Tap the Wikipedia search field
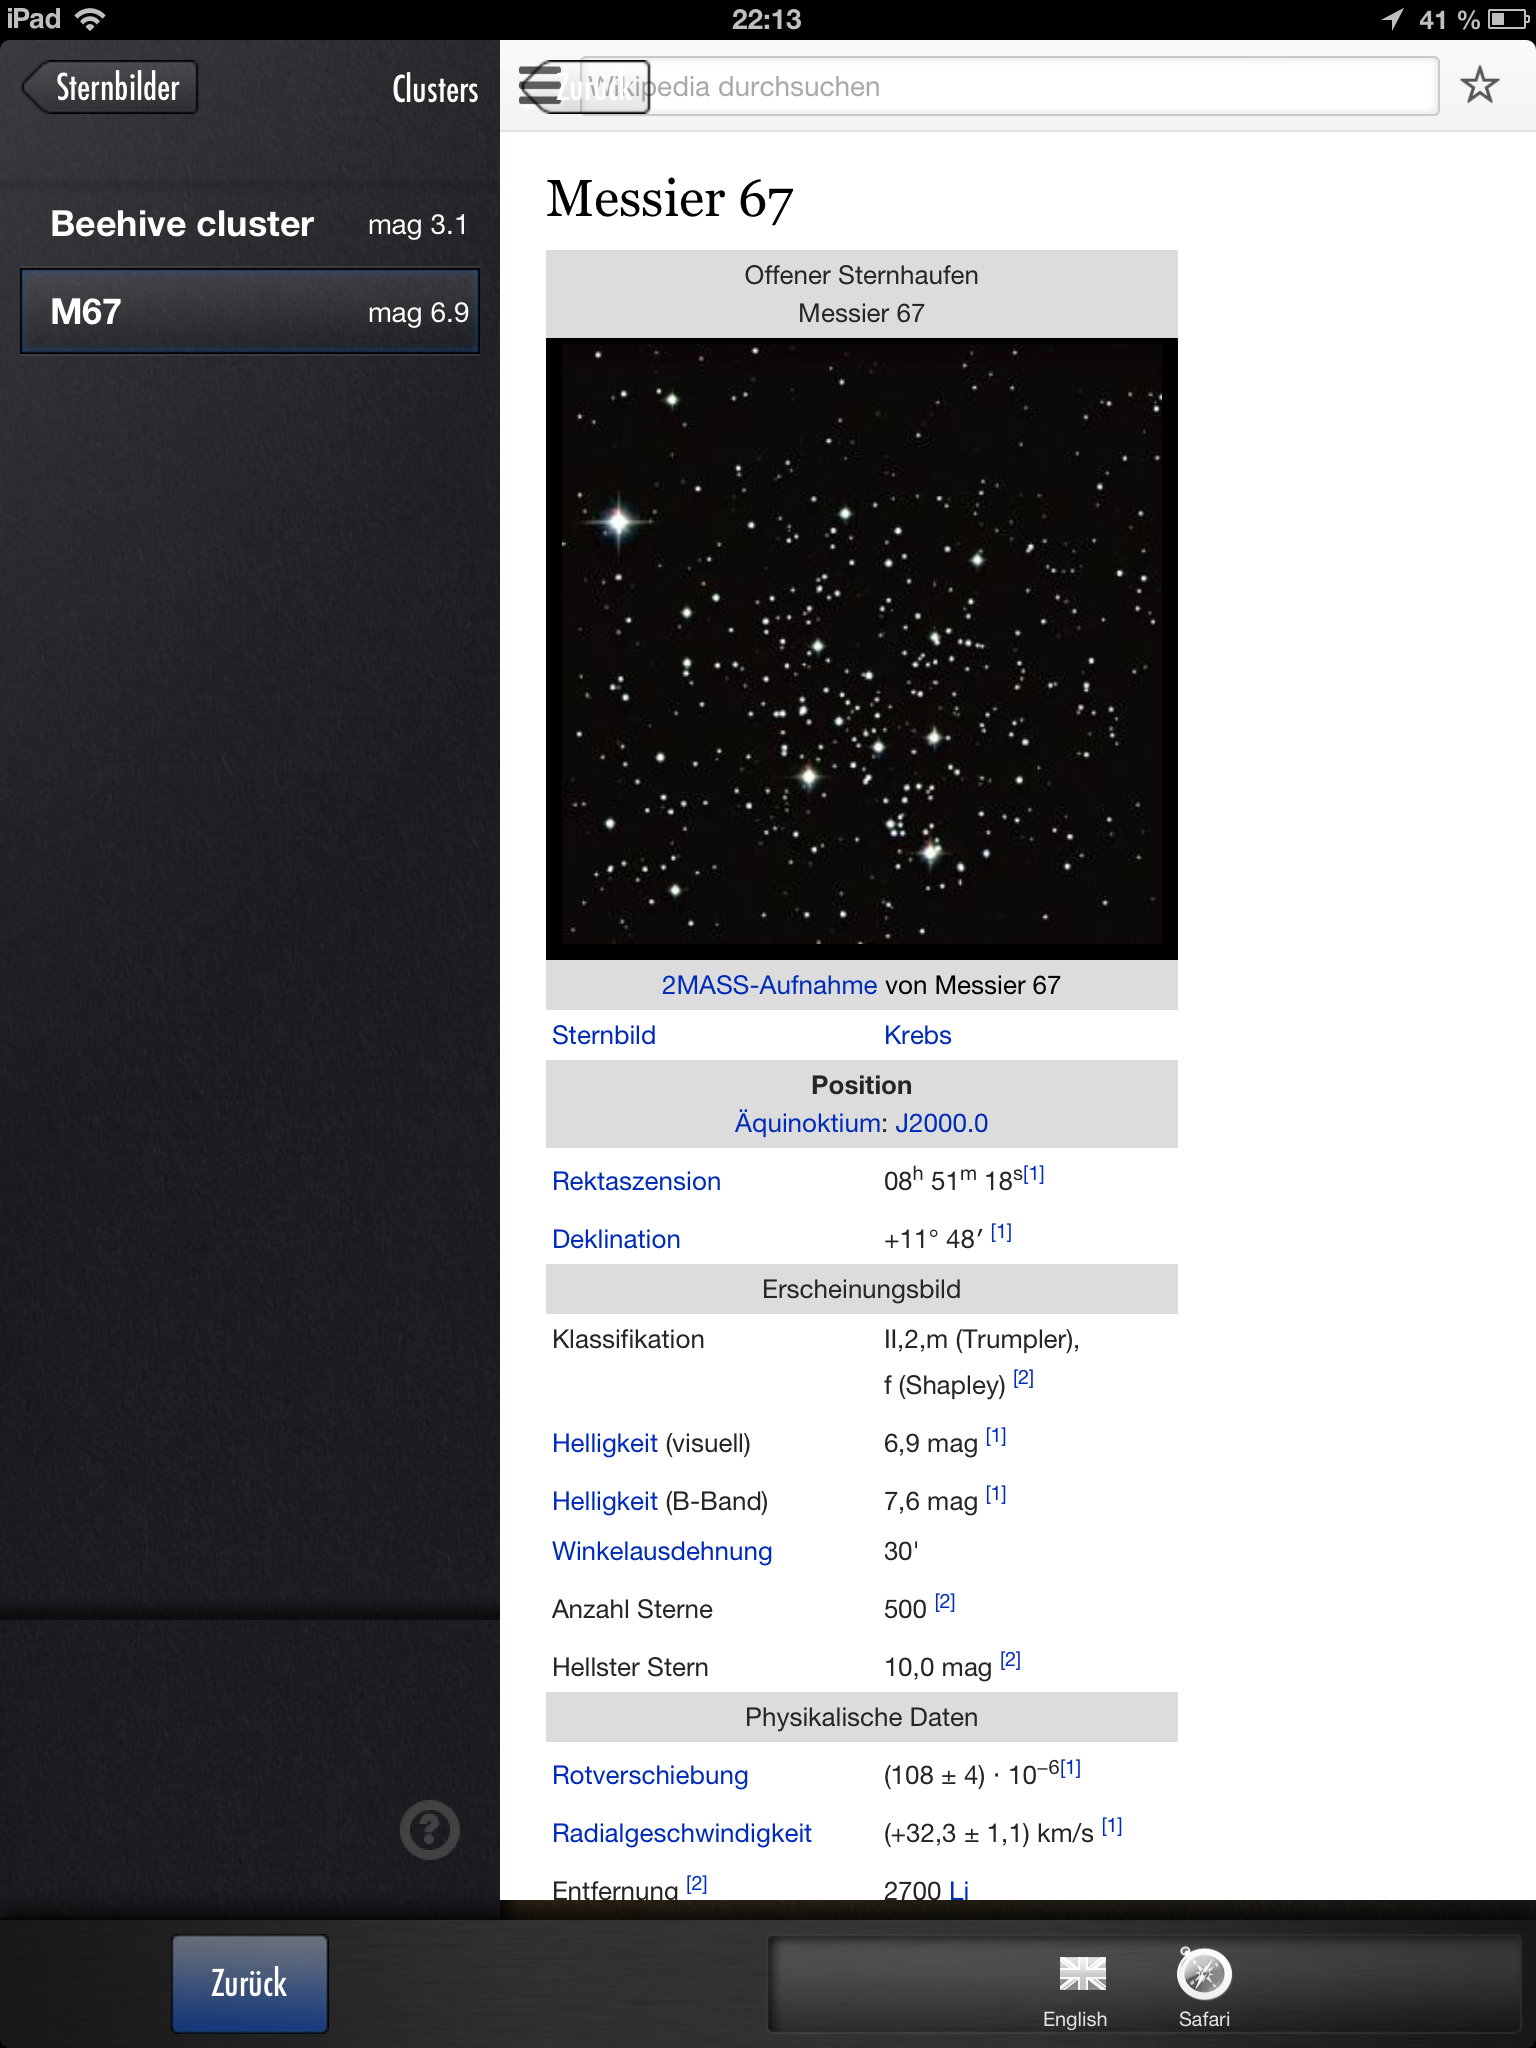This screenshot has height=2048, width=1536. click(x=1040, y=87)
